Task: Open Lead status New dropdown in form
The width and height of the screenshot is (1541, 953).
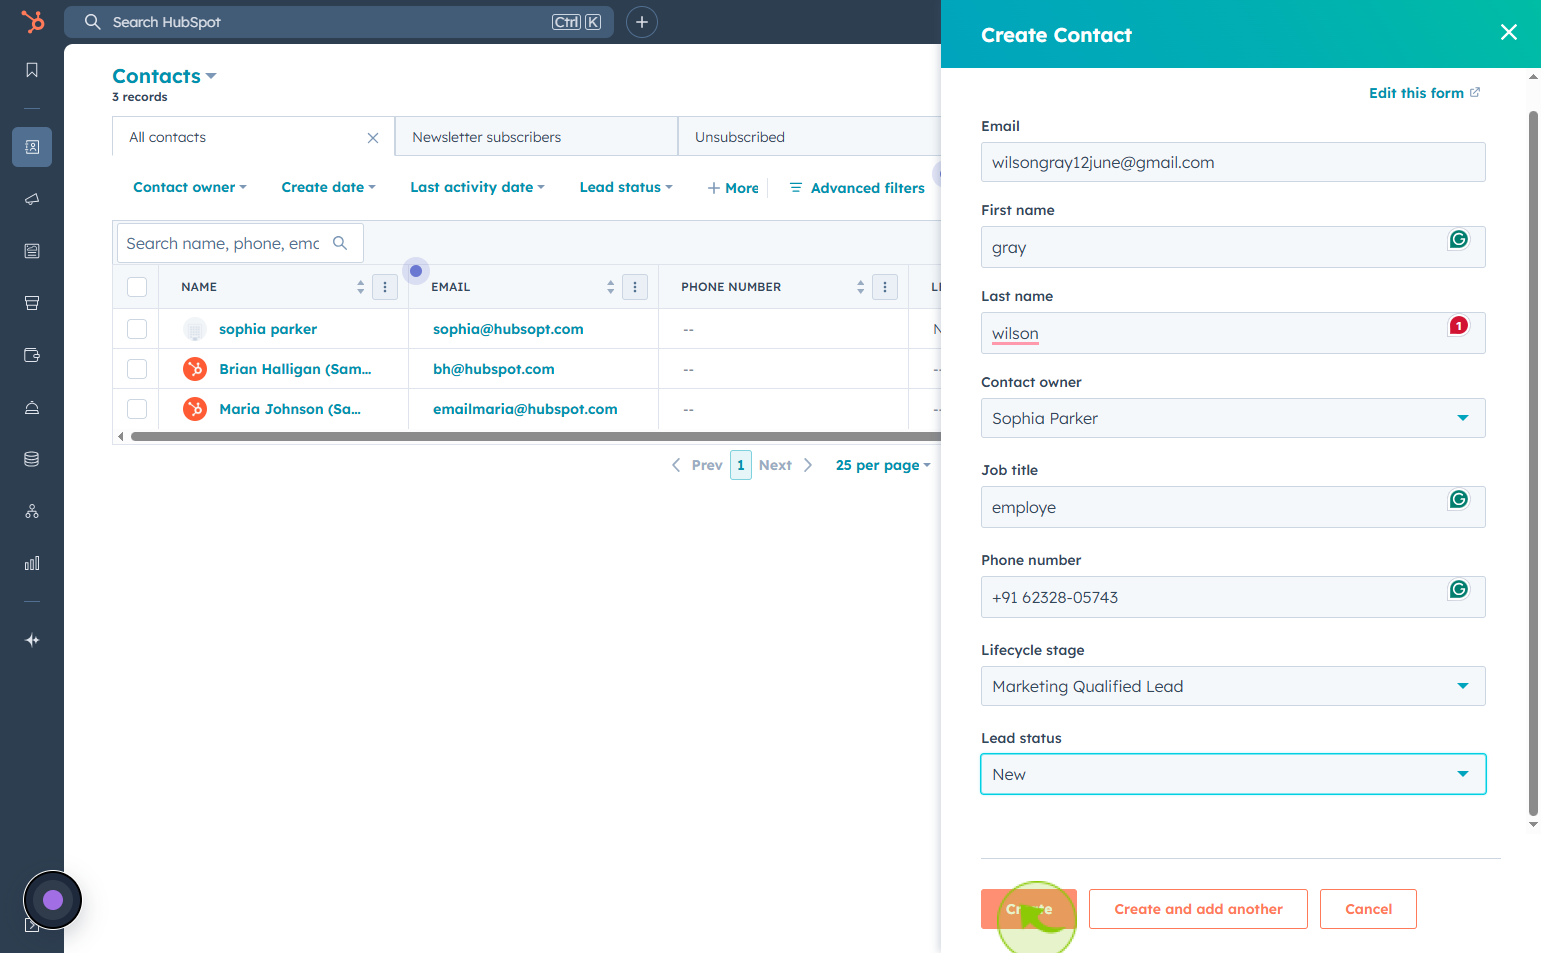Action: pos(1233,774)
